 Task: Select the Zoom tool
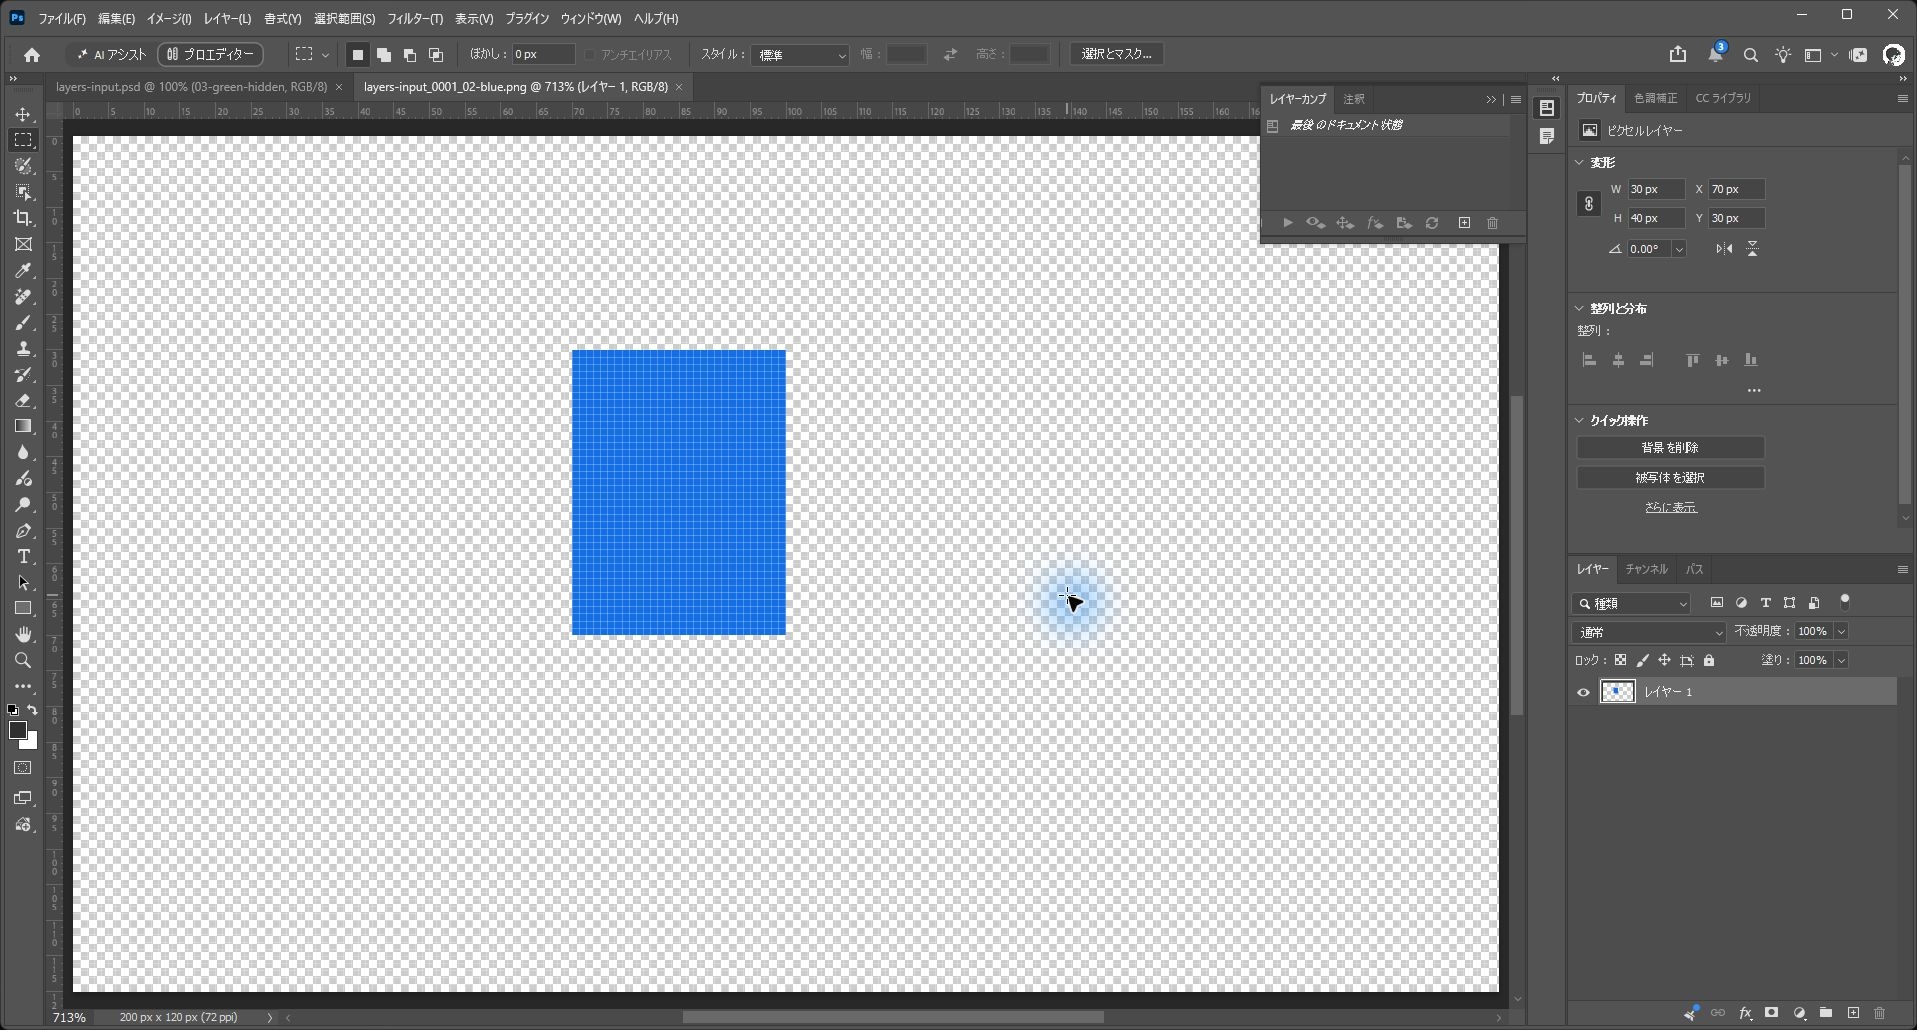23,660
